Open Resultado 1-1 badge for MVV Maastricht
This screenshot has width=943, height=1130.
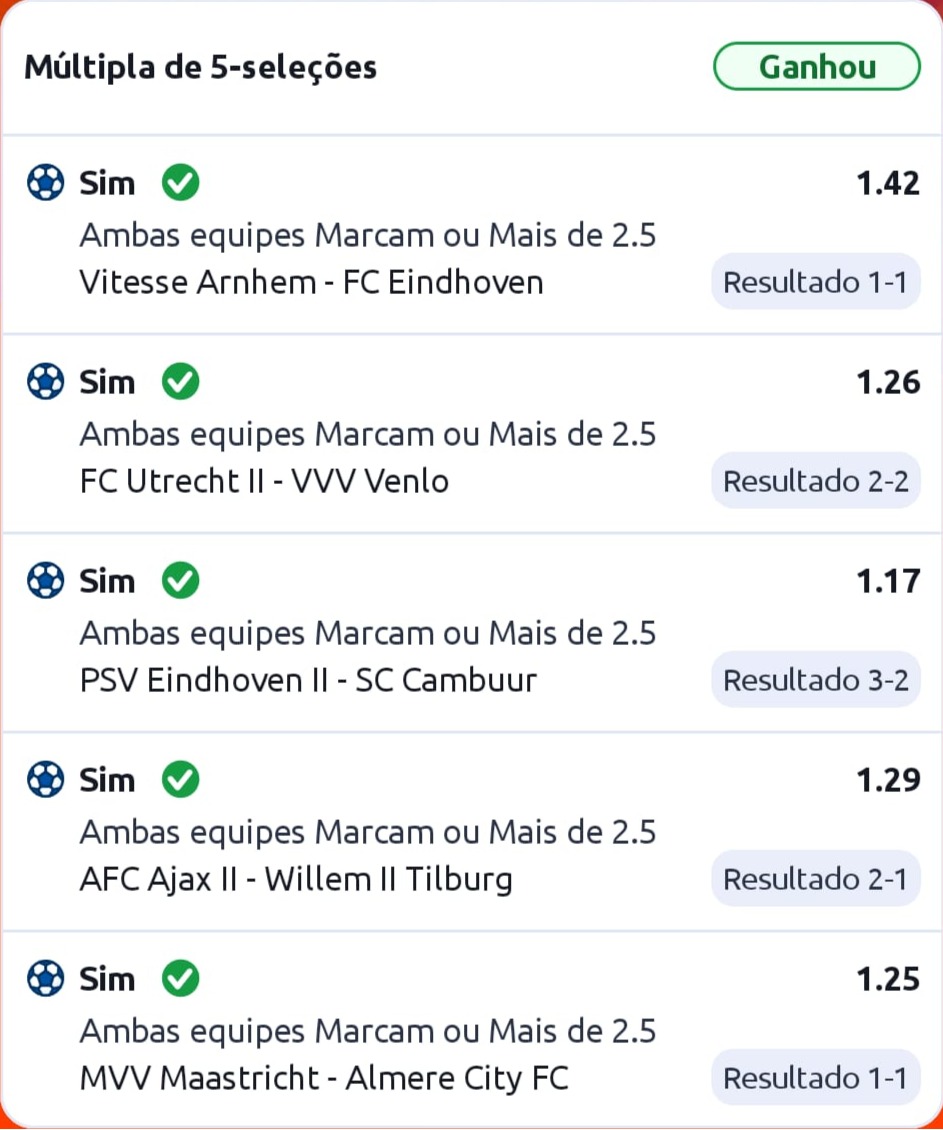coord(815,1078)
